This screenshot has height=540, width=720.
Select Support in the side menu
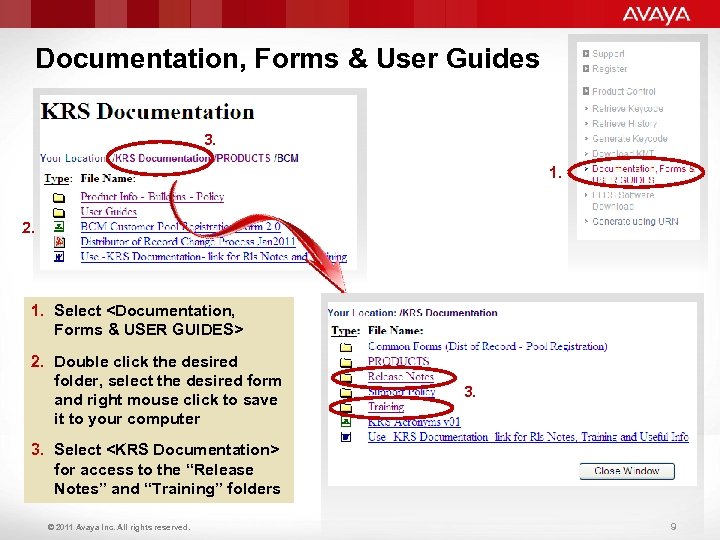click(x=608, y=54)
